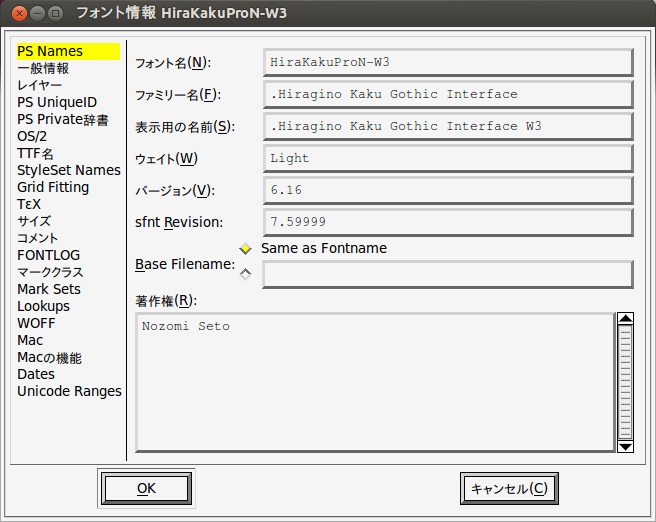Open Unicode Ranges page
Screen dimensions: 656x522
coord(69,392)
